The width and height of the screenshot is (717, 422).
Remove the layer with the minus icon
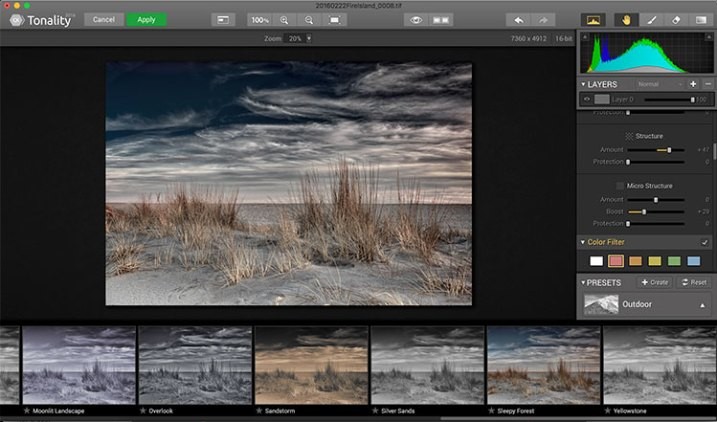click(x=708, y=84)
